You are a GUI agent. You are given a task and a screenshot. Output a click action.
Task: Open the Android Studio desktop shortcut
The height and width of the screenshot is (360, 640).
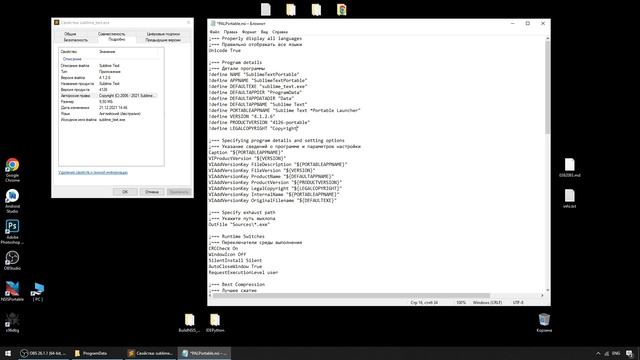[12, 200]
